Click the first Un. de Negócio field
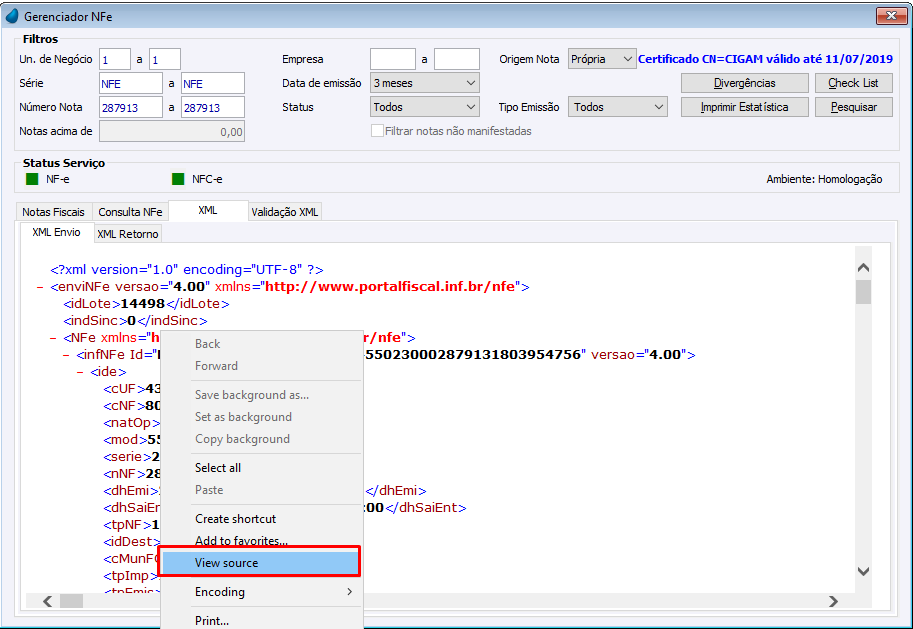This screenshot has height=629, width=913. [115, 59]
